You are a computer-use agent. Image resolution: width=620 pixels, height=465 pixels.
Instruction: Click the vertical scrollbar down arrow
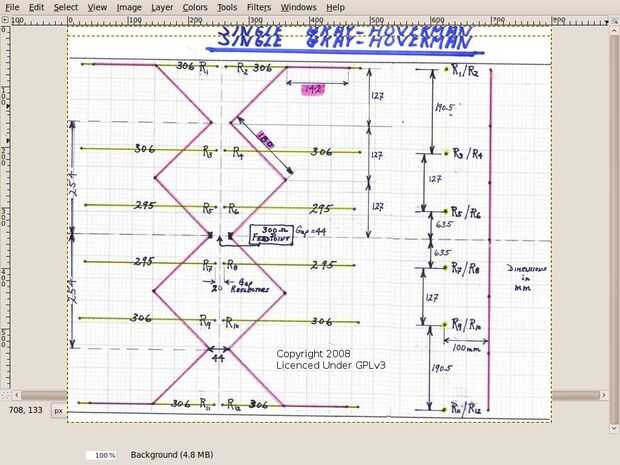pos(614,429)
